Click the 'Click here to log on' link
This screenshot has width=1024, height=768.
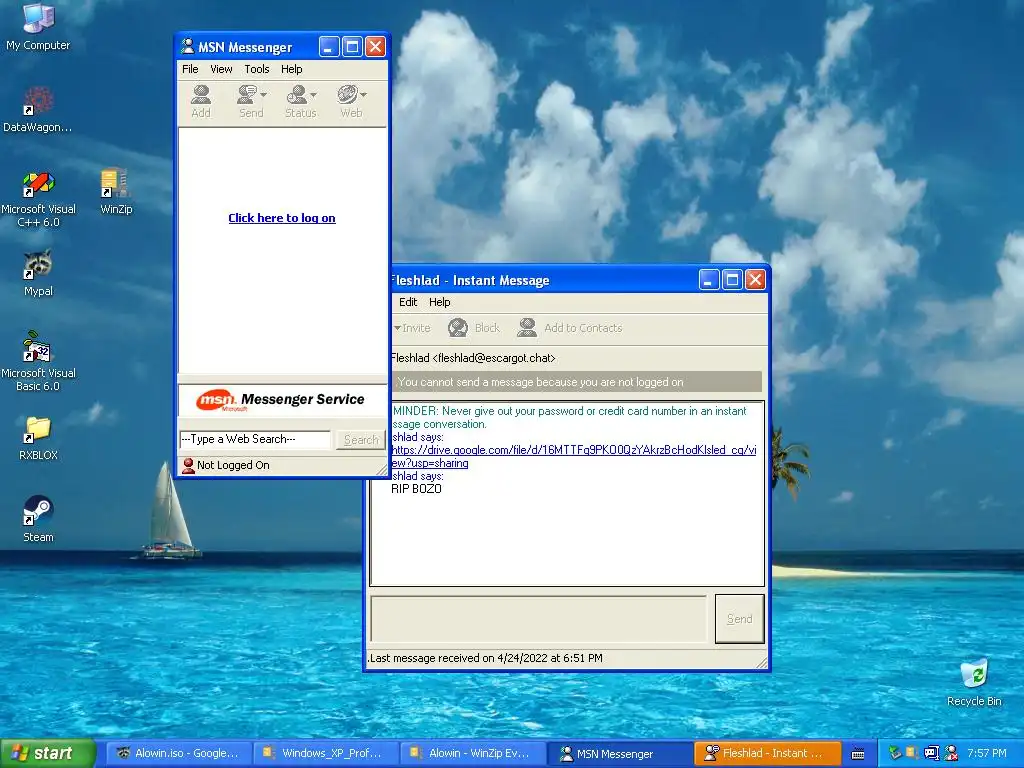(x=281, y=218)
